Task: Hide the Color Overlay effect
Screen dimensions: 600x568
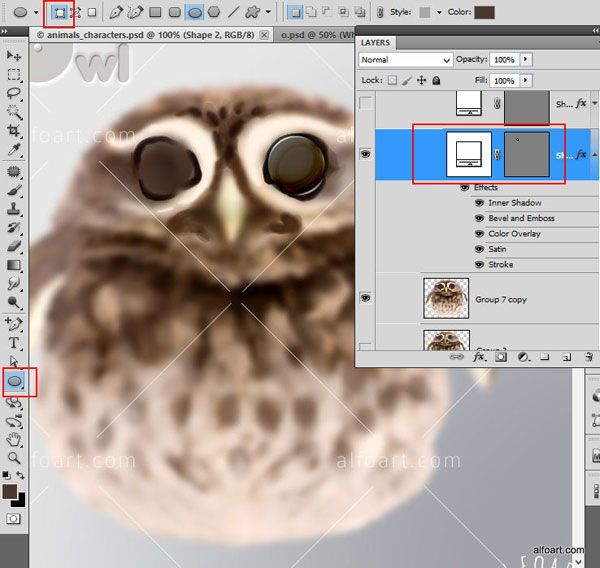Action: 479,234
